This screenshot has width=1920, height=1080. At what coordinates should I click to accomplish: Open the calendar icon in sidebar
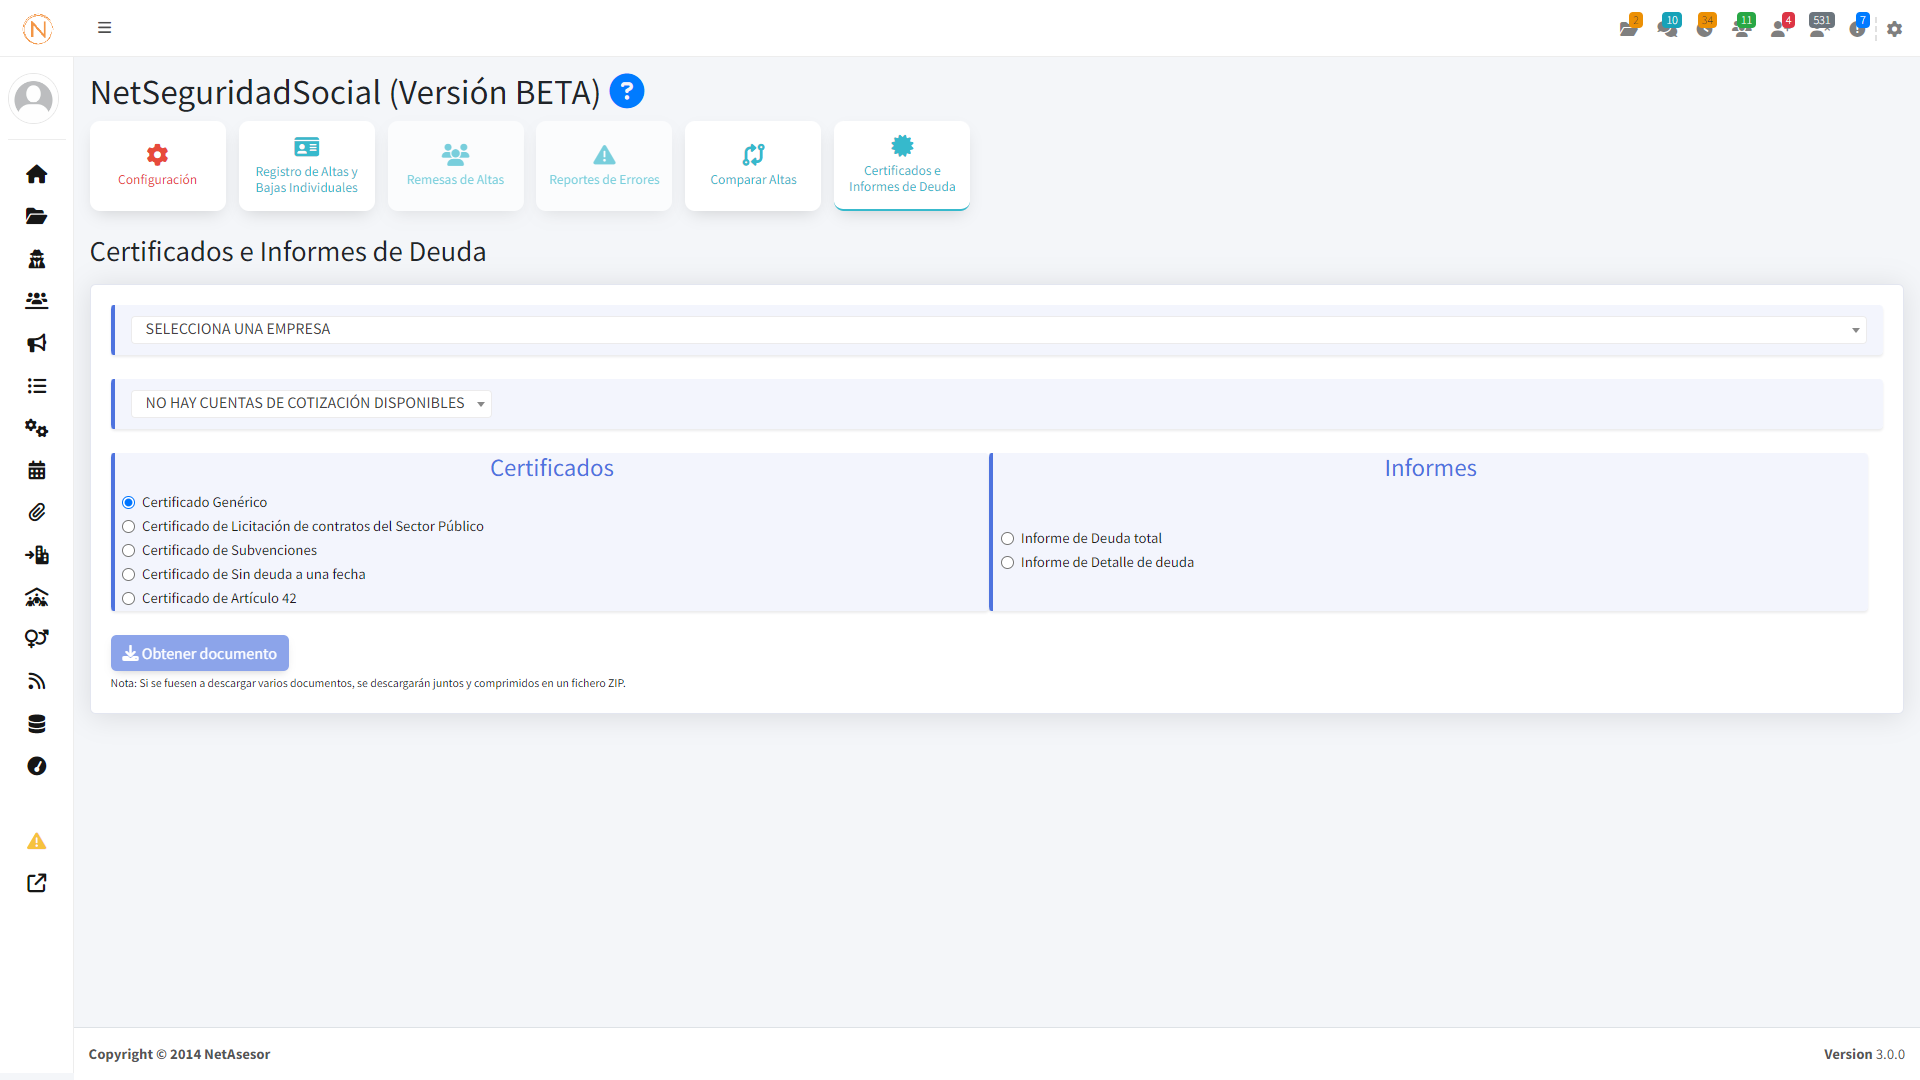pyautogui.click(x=37, y=470)
